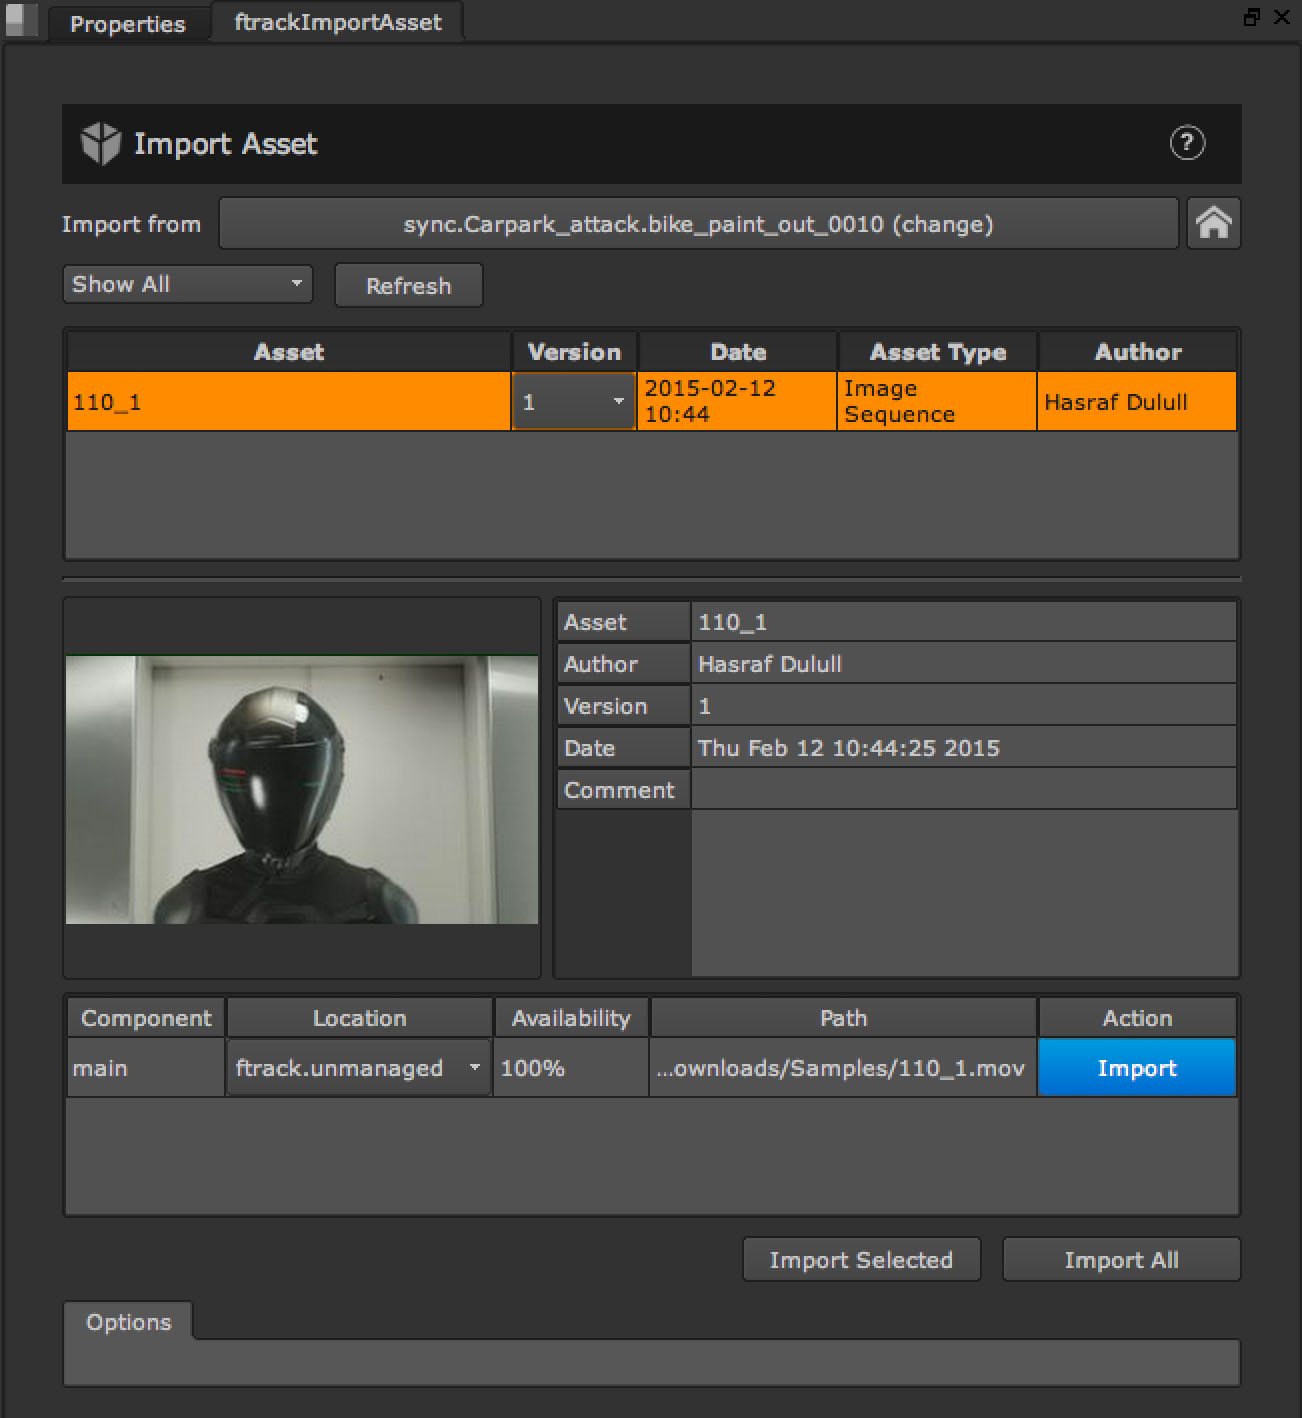
Task: Sort by the Asset Type column header
Action: 938,352
